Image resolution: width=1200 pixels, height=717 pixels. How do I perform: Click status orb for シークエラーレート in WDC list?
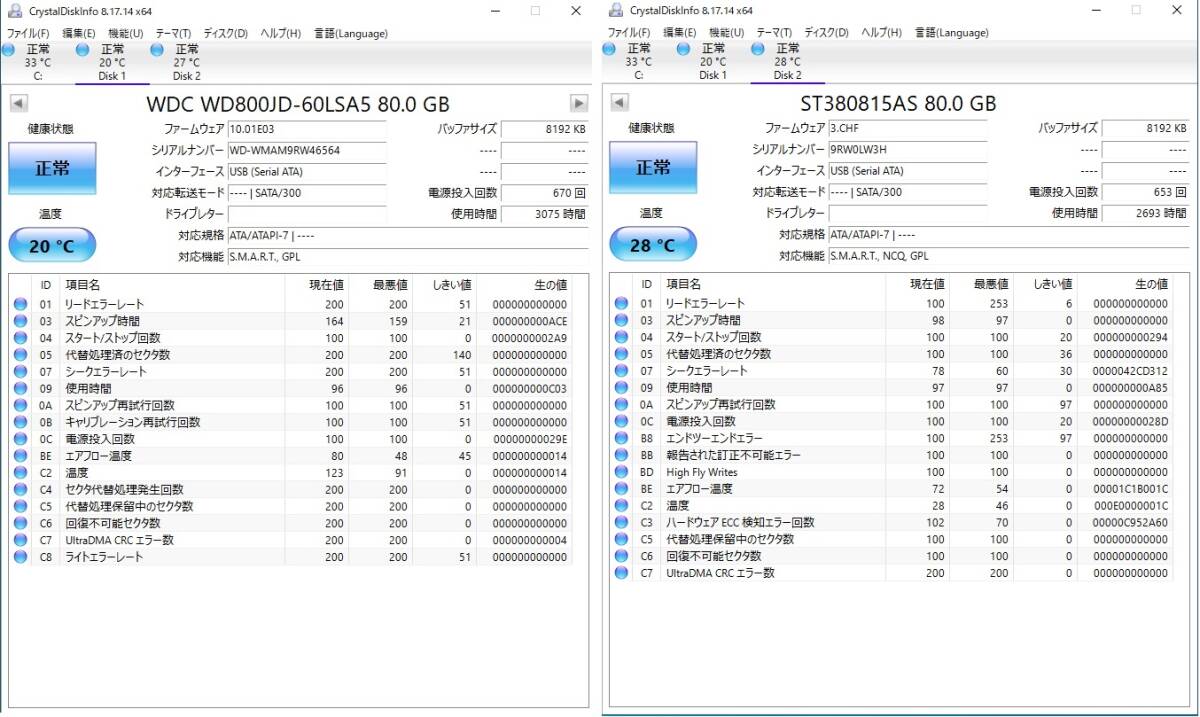pyautogui.click(x=20, y=372)
